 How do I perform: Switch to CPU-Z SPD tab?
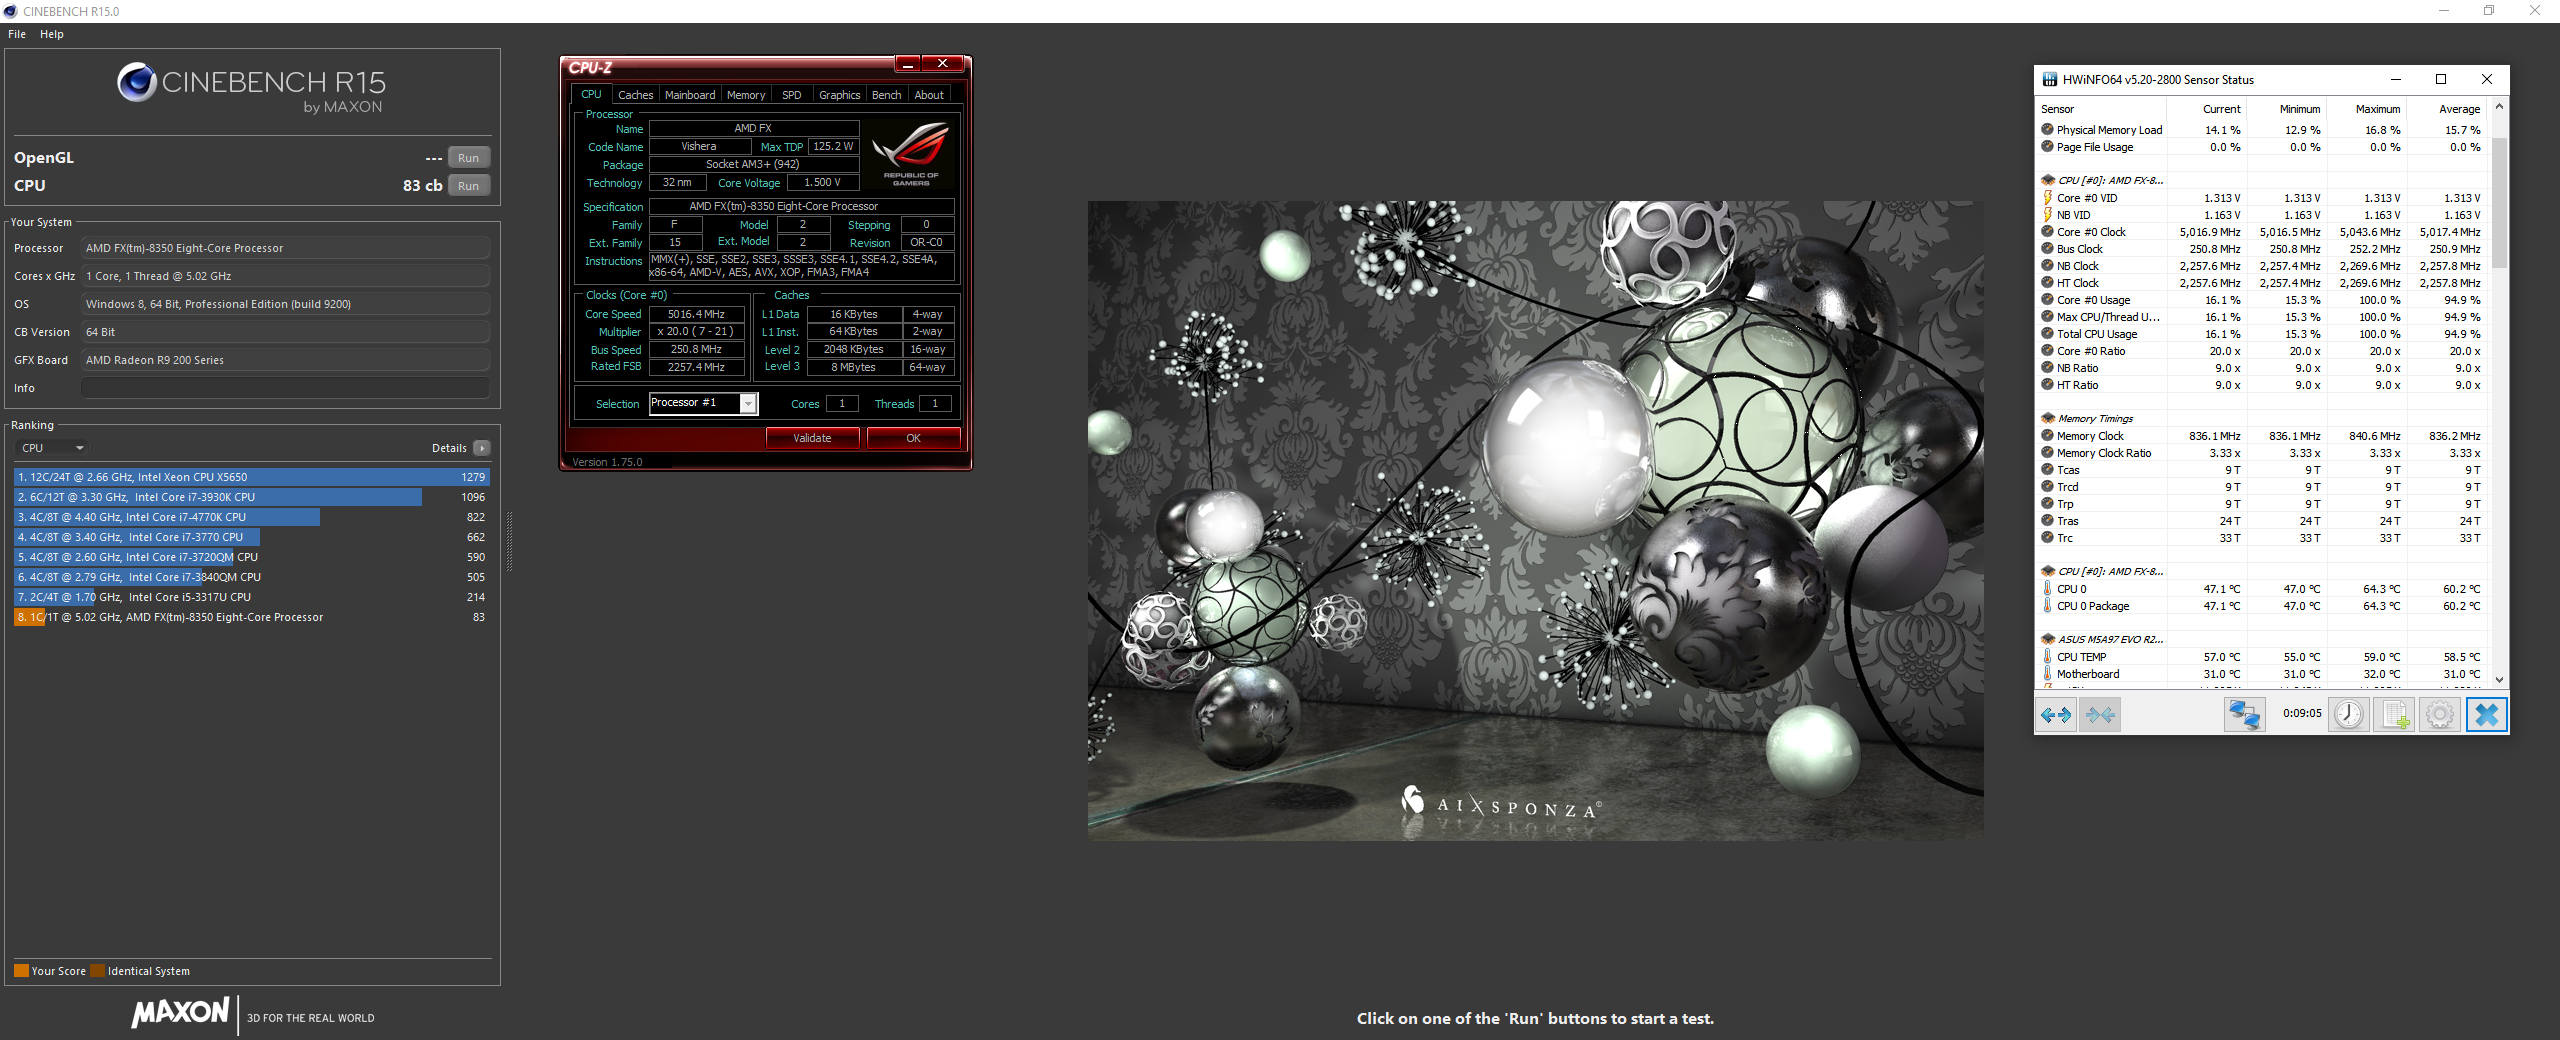click(792, 95)
